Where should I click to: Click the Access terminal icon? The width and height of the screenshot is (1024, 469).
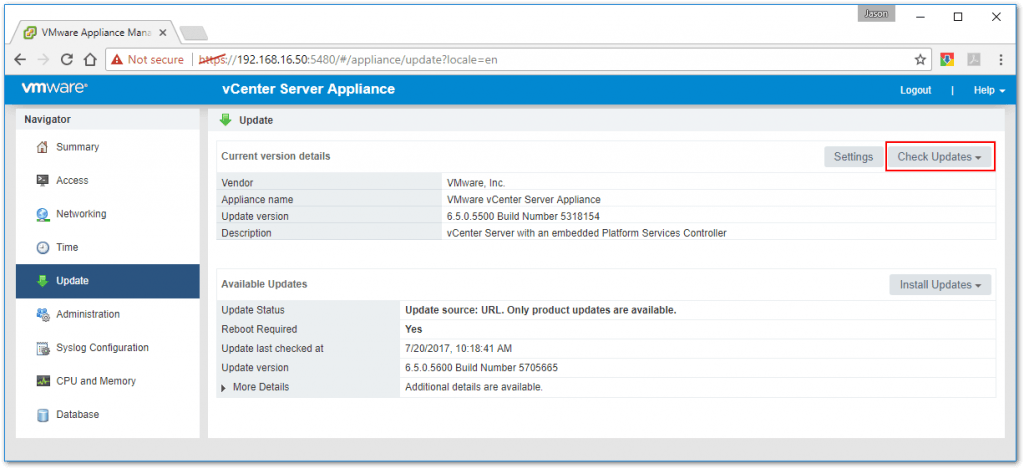pyautogui.click(x=42, y=181)
